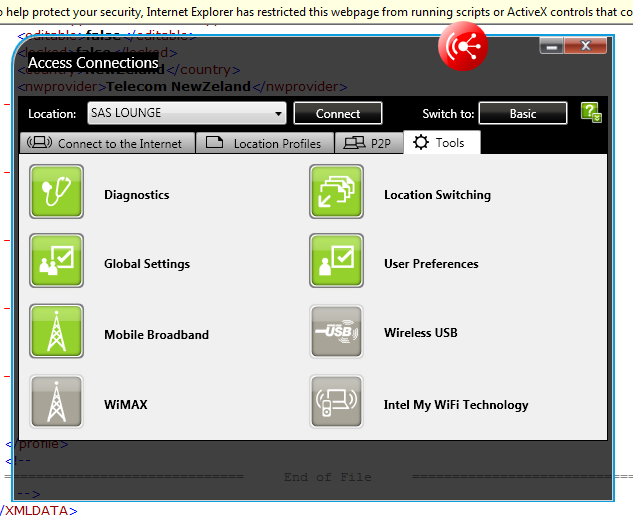
Task: Close the Access Connections window
Action: [585, 46]
